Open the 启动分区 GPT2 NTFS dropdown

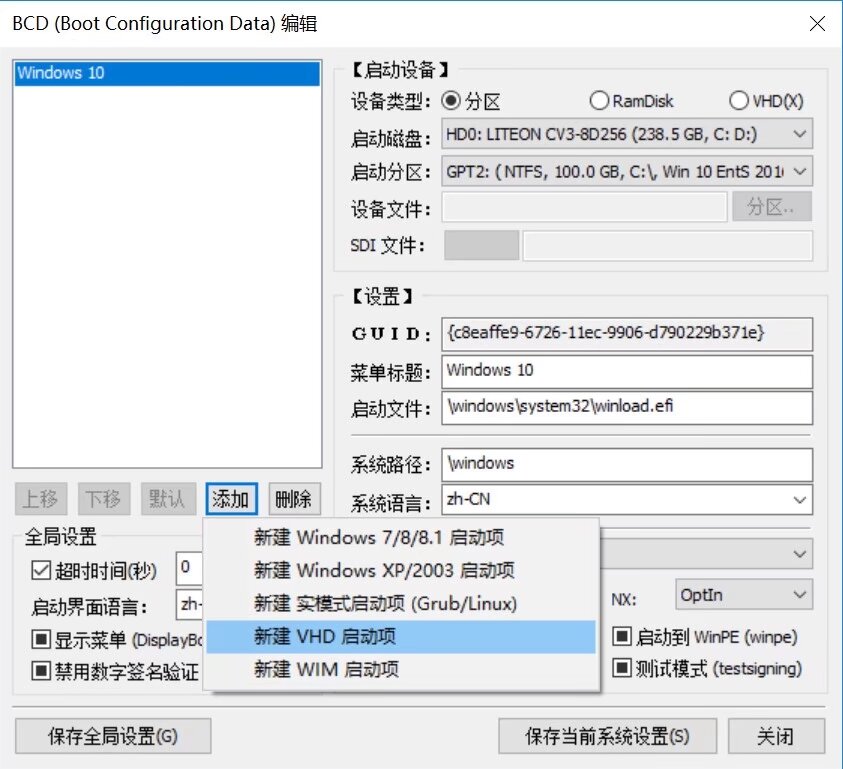point(627,172)
